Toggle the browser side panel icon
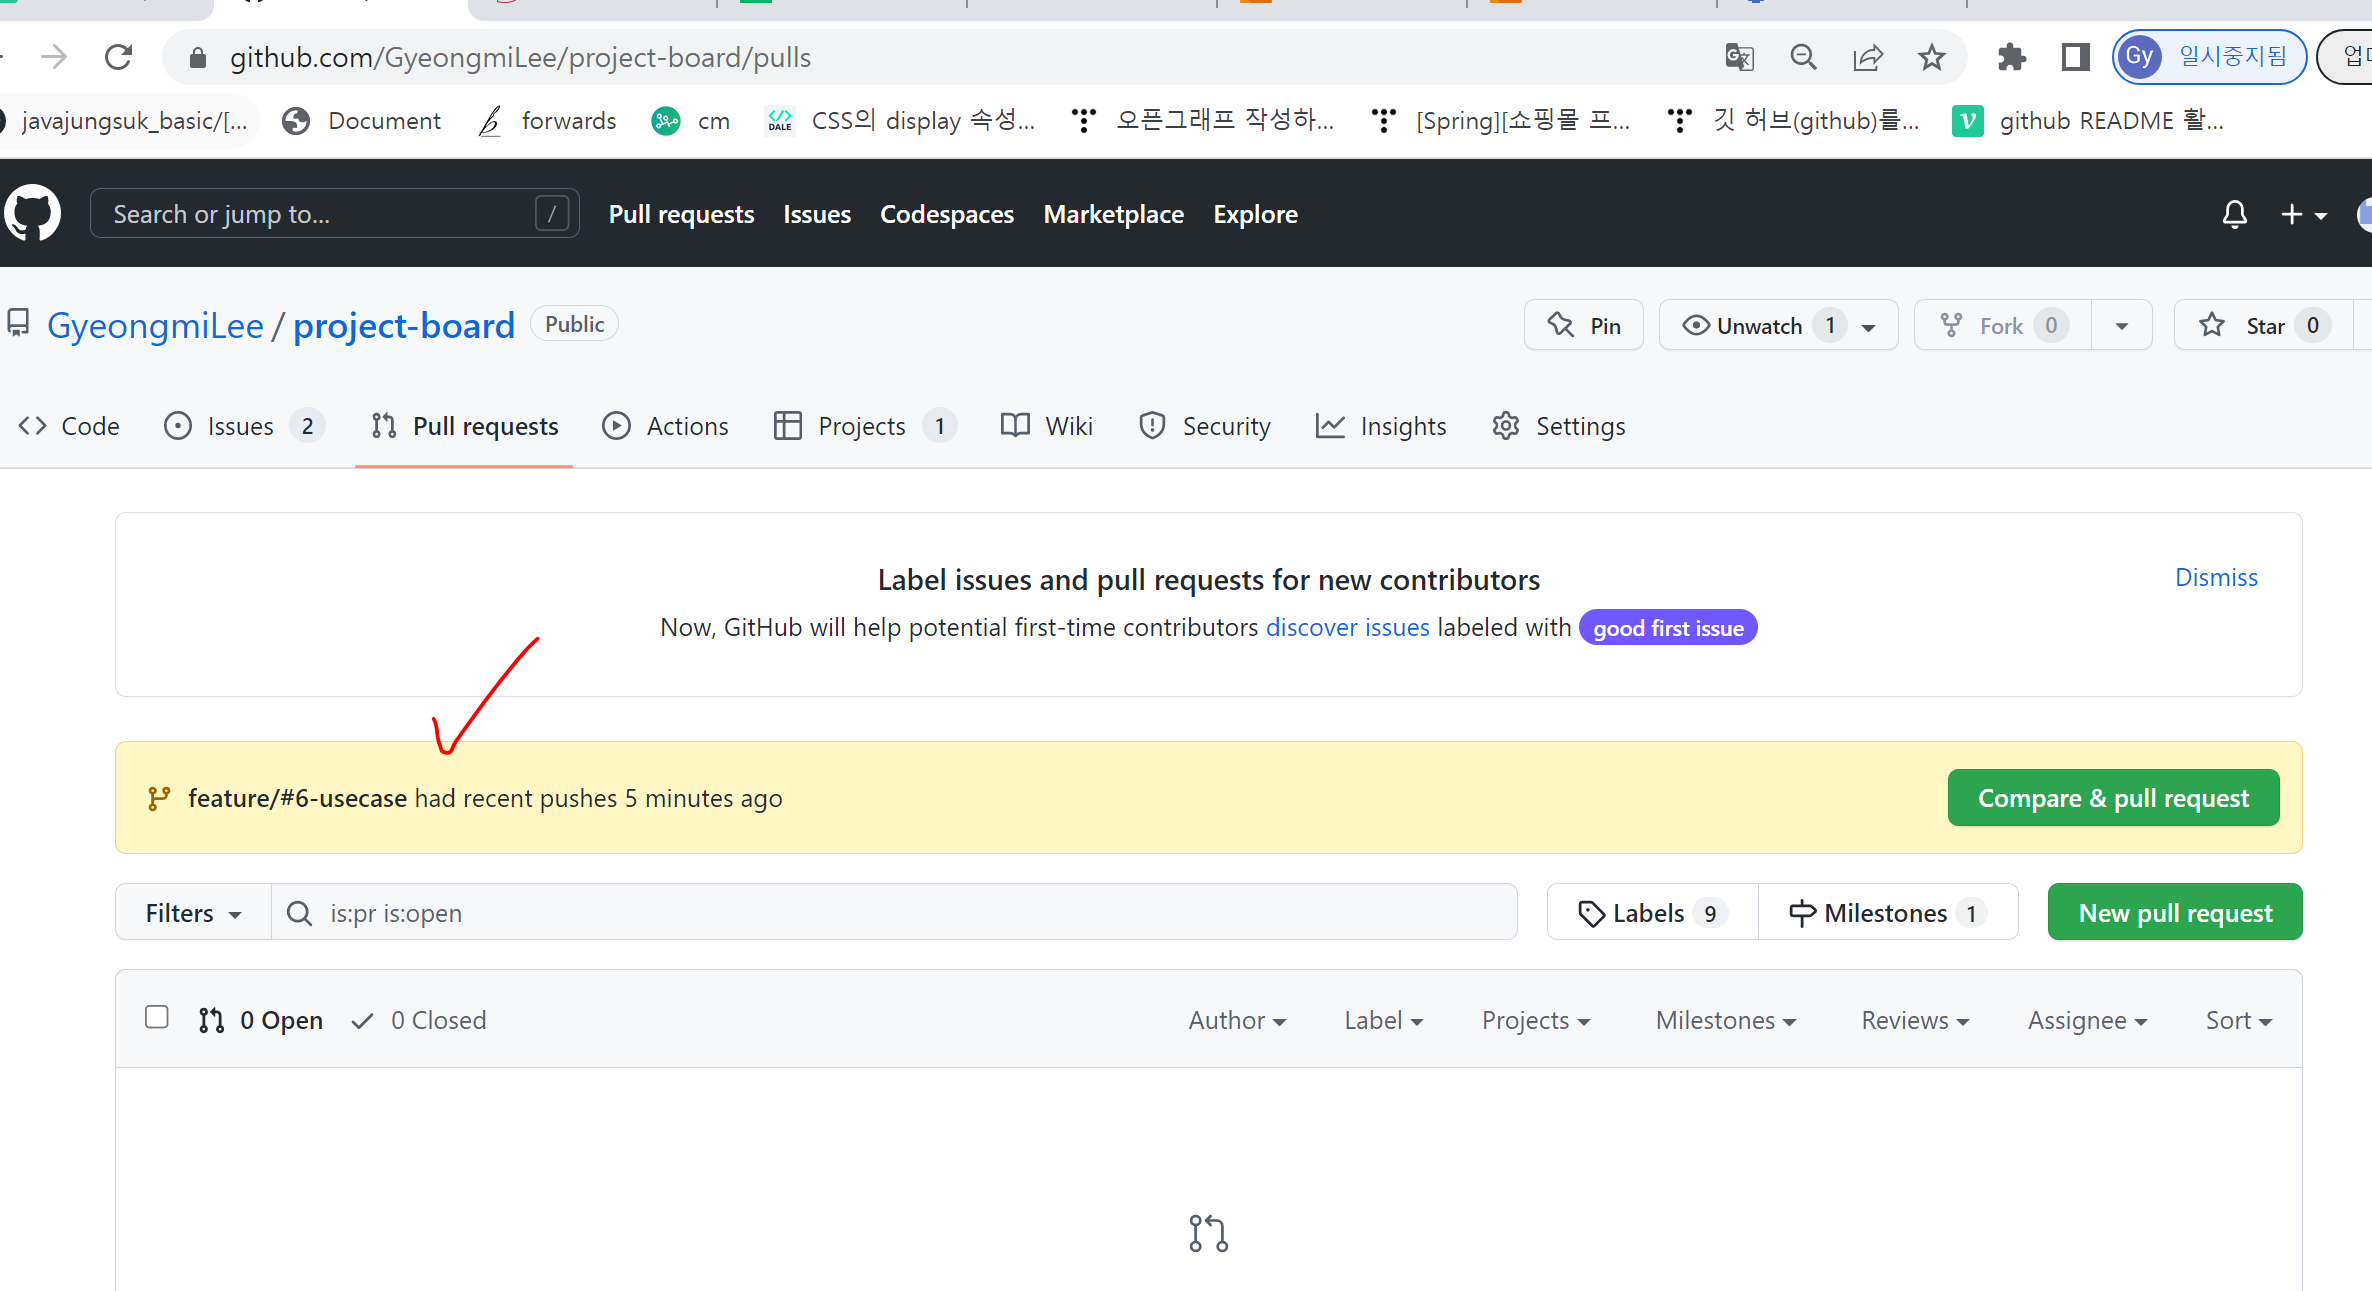2372x1291 pixels. (x=2076, y=57)
